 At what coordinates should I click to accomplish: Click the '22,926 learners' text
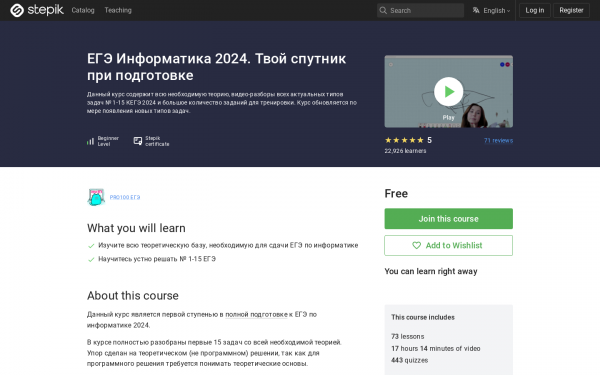(405, 151)
